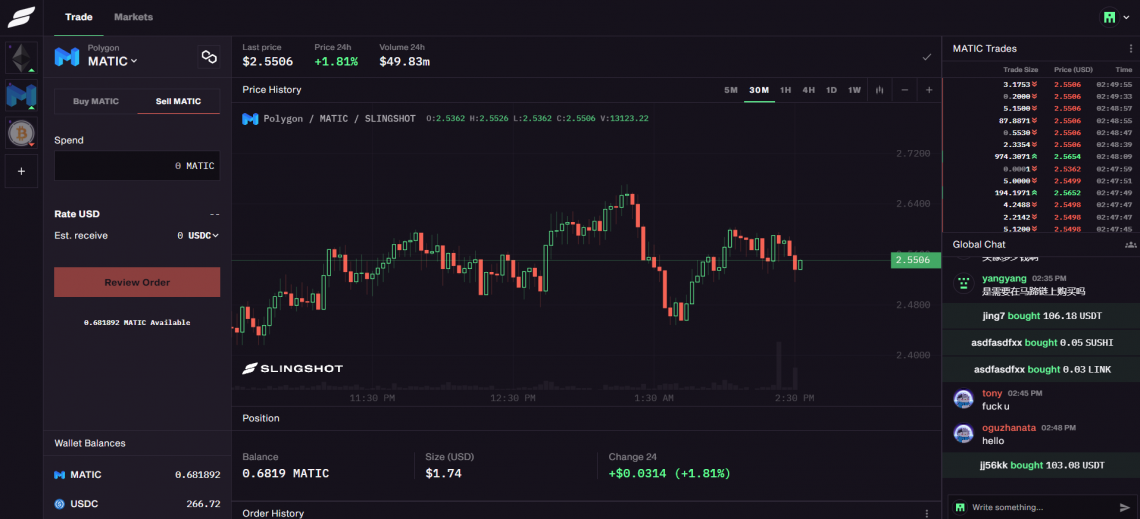Select the Polygon network icon in sidebar
Screen dimensions: 1140x519
(21, 96)
